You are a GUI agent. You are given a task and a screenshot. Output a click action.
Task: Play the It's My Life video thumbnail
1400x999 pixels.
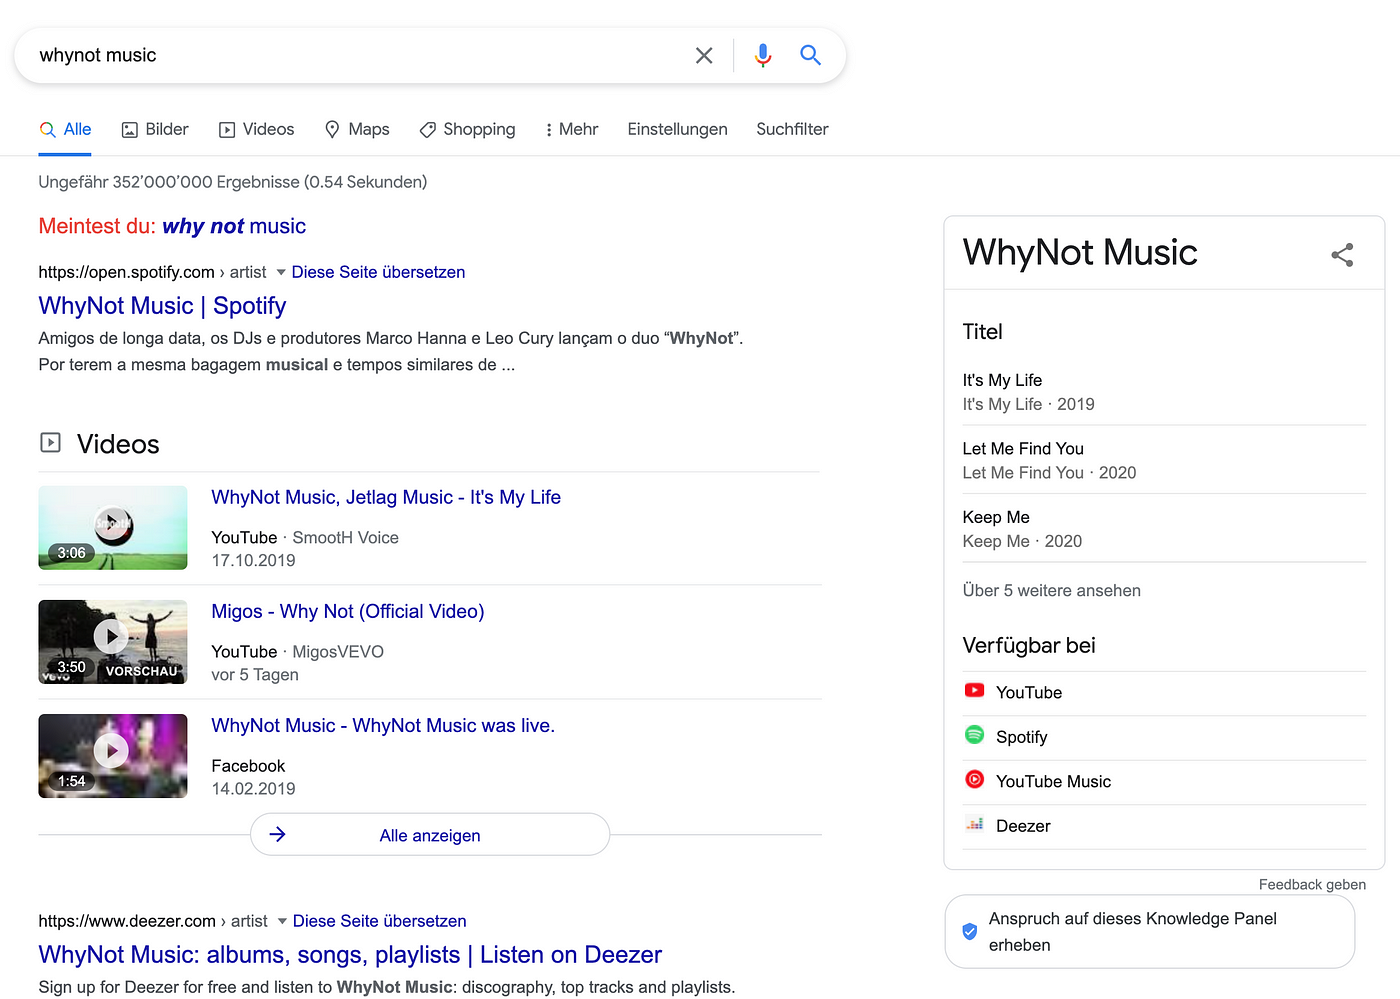tap(113, 528)
